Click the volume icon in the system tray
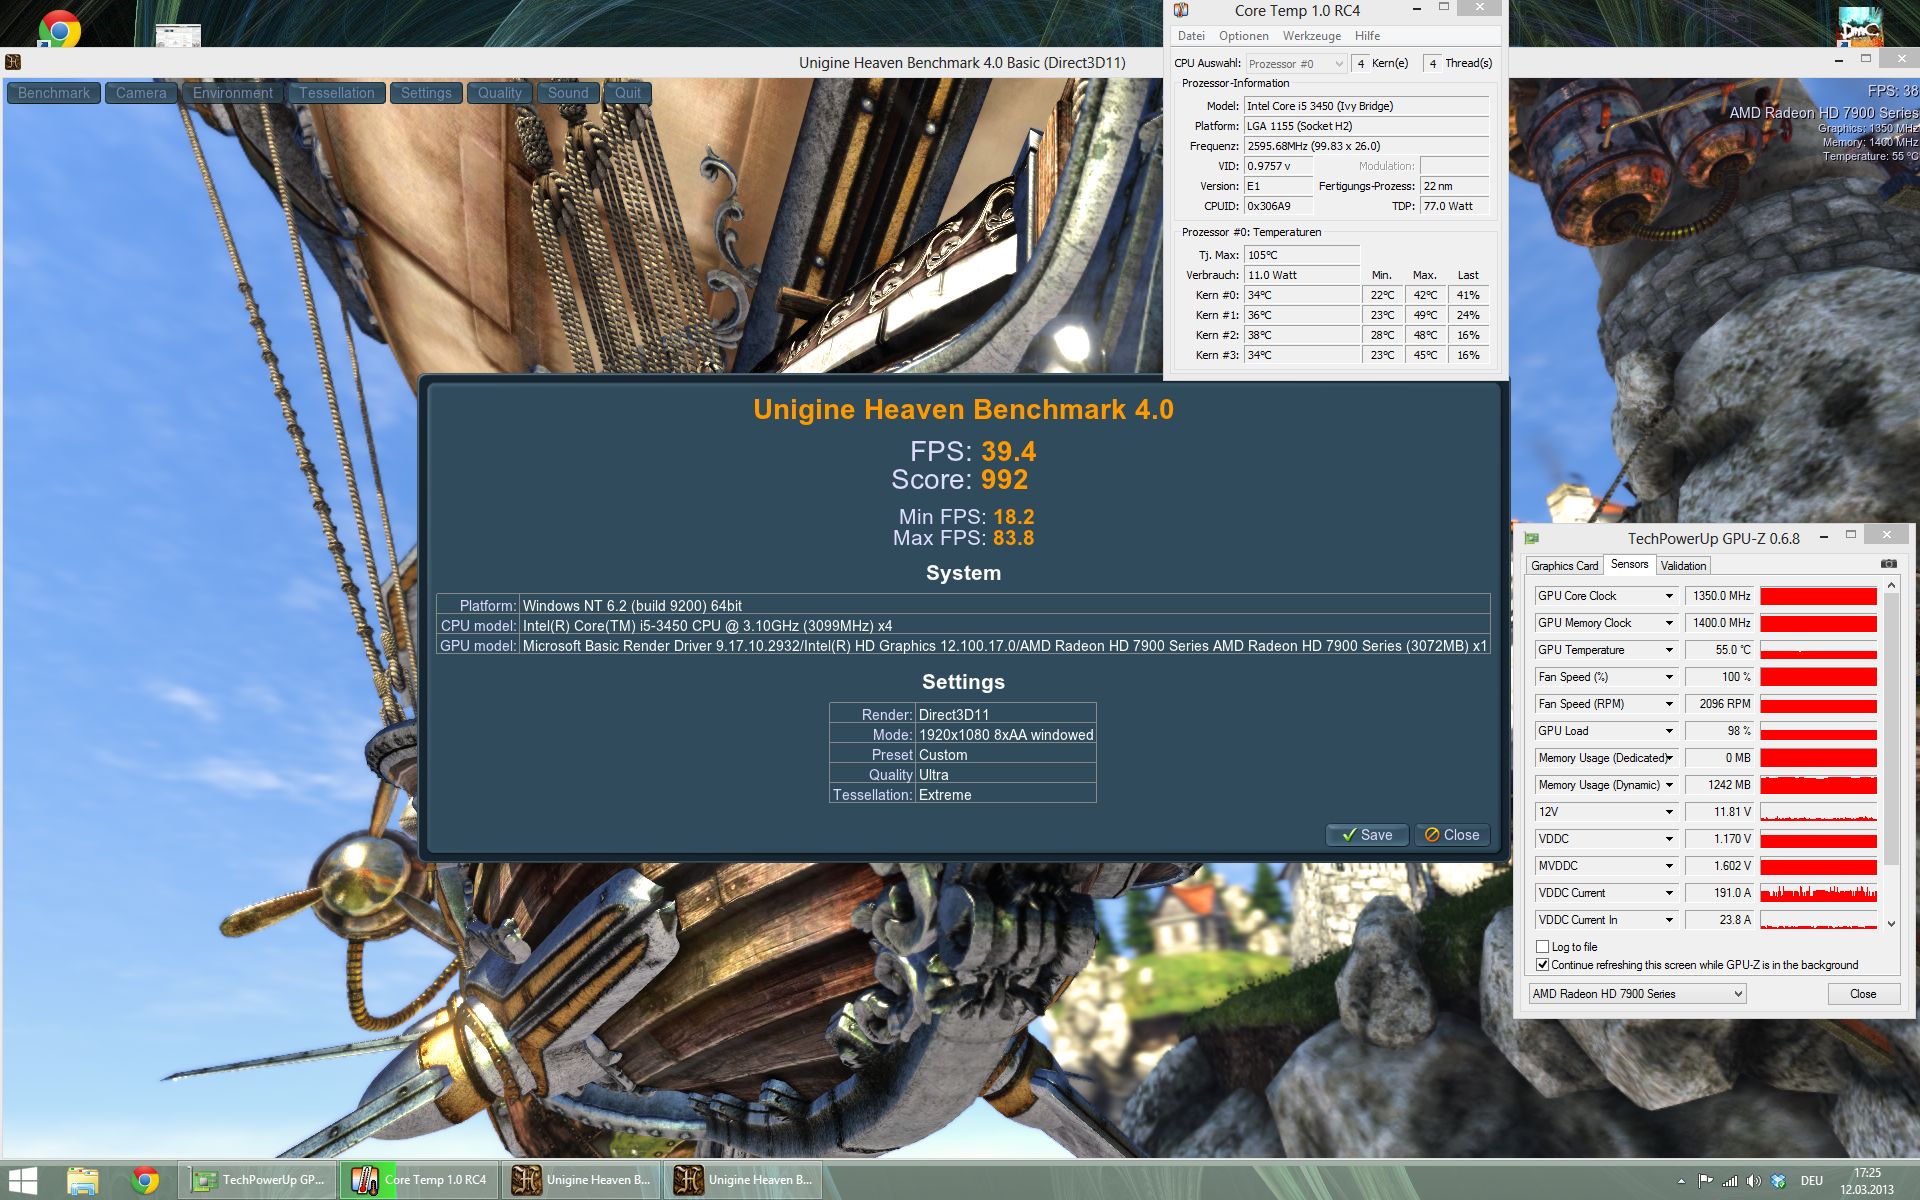This screenshot has width=1920, height=1200. pos(1753,1181)
